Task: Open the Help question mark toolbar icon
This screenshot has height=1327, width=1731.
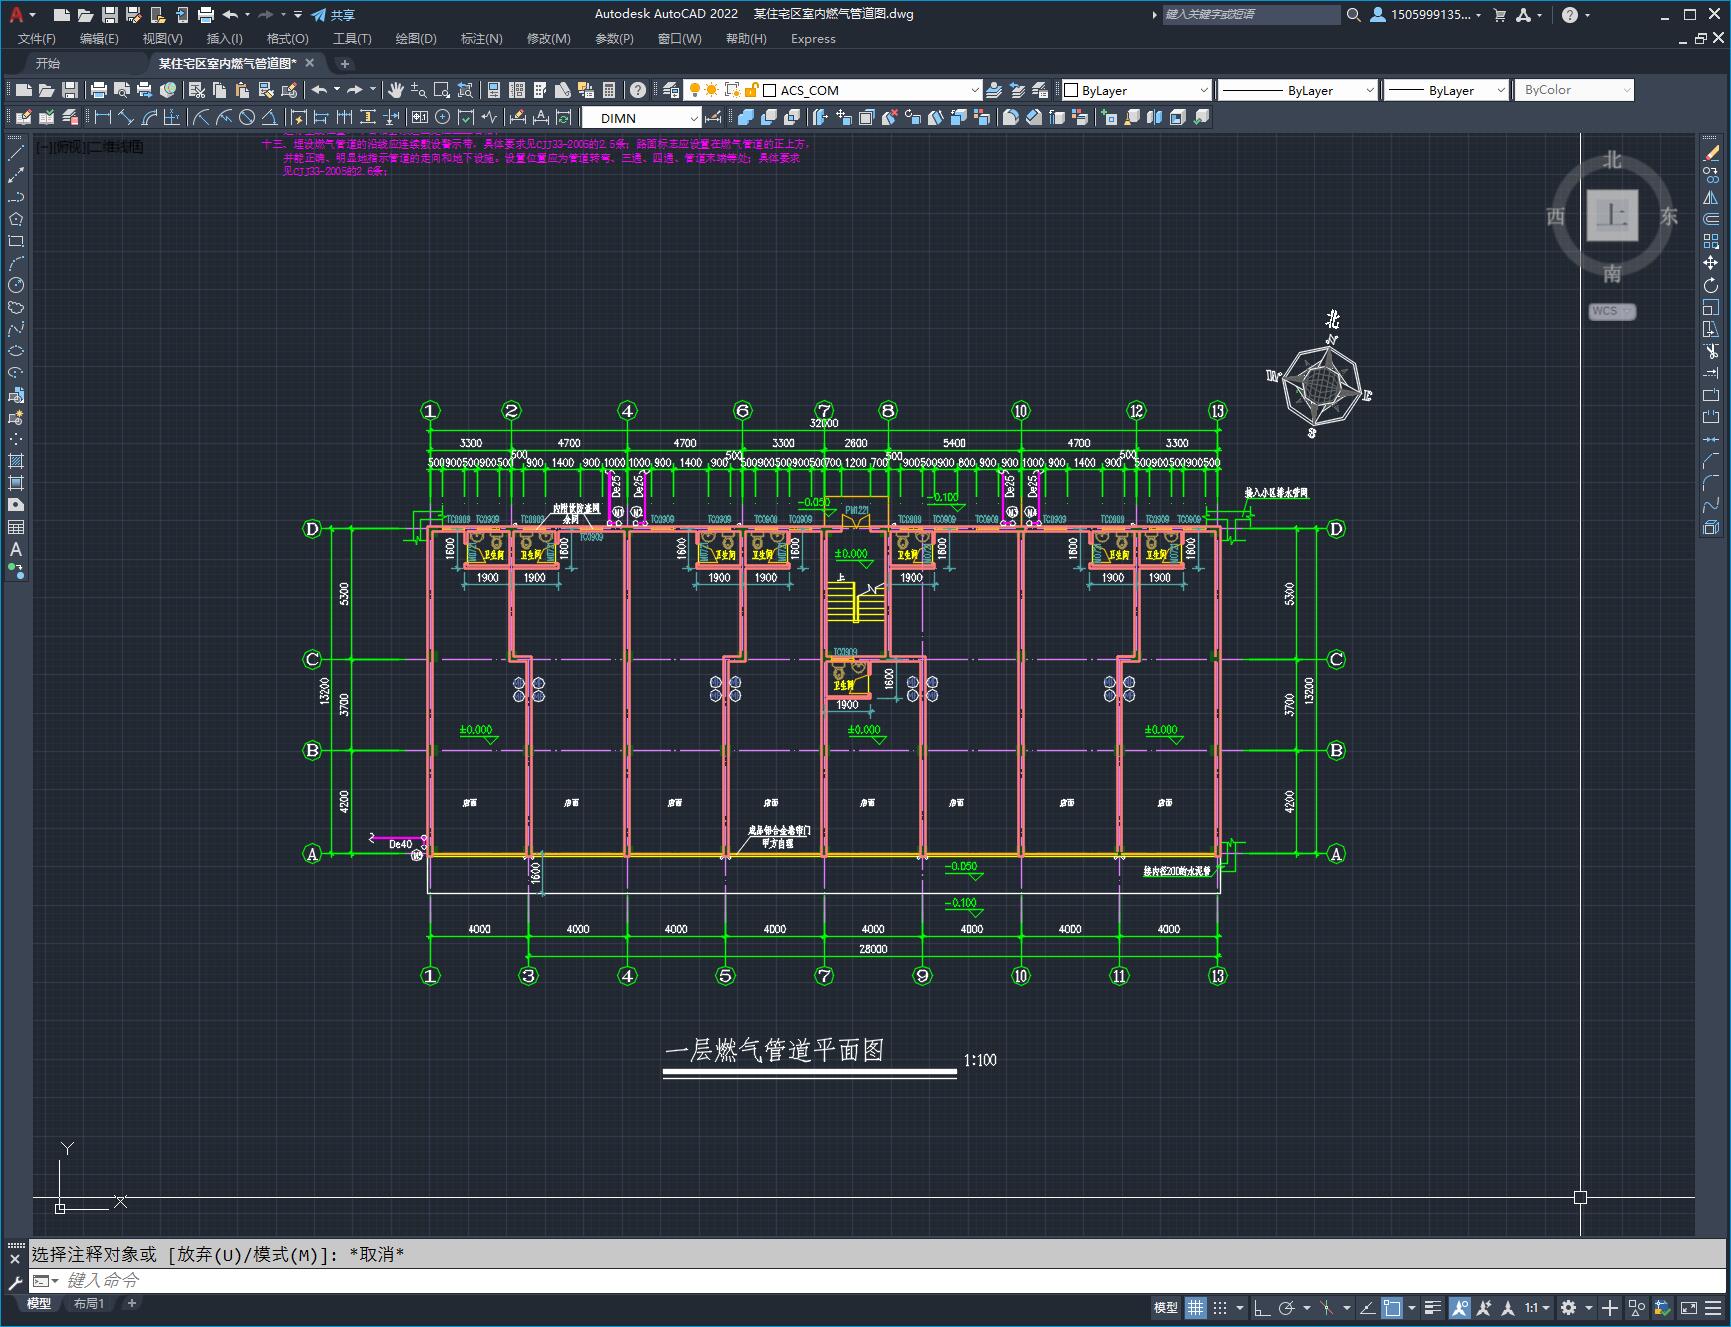Action: click(x=637, y=90)
